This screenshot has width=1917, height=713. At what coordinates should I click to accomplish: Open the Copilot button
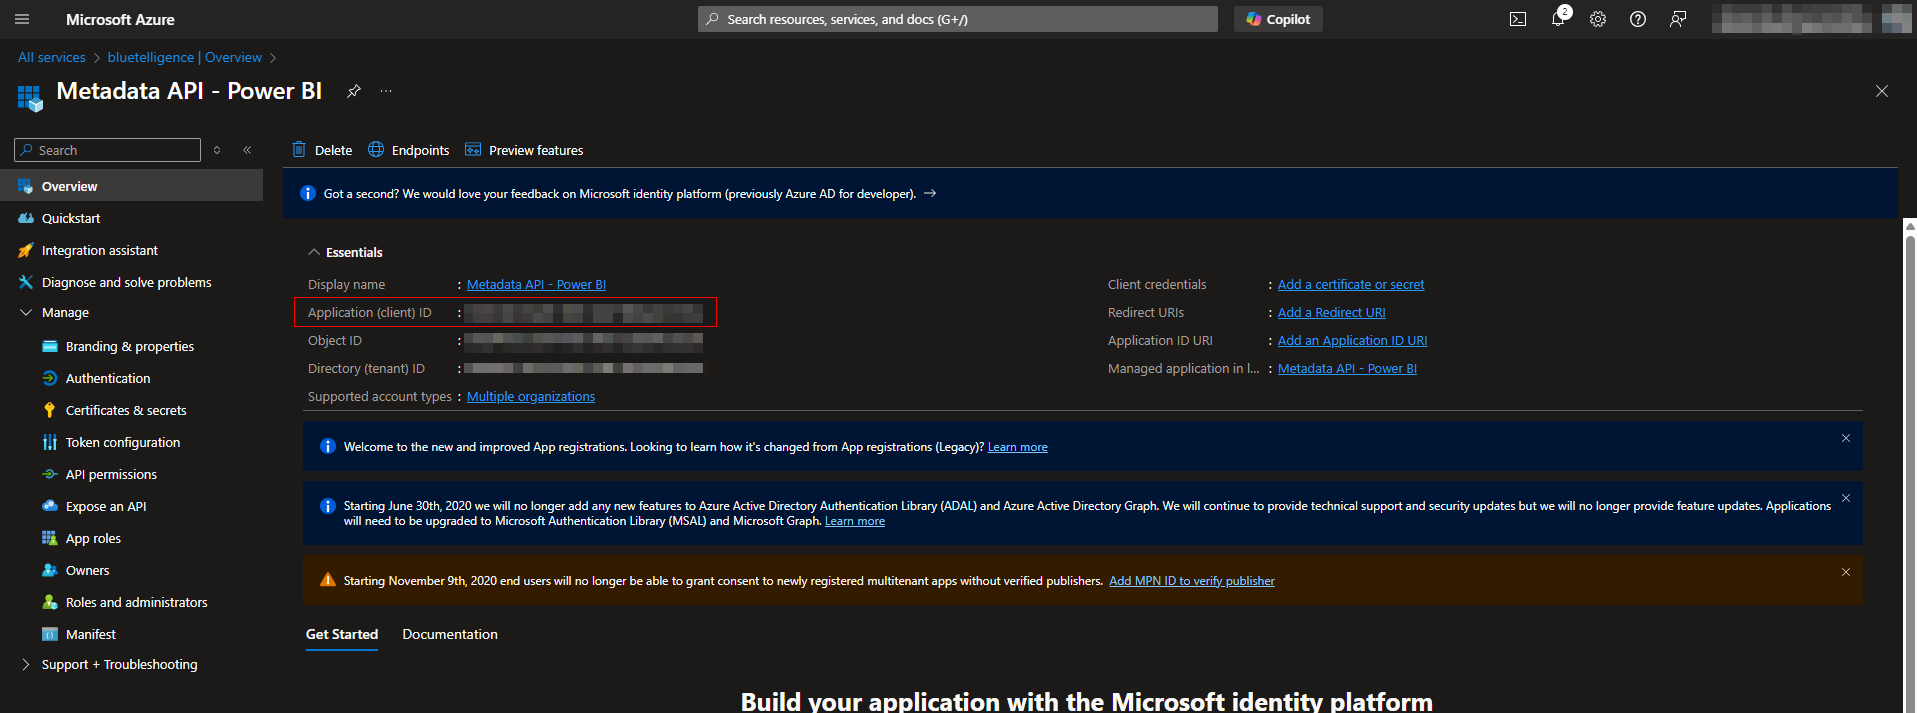[x=1278, y=19]
